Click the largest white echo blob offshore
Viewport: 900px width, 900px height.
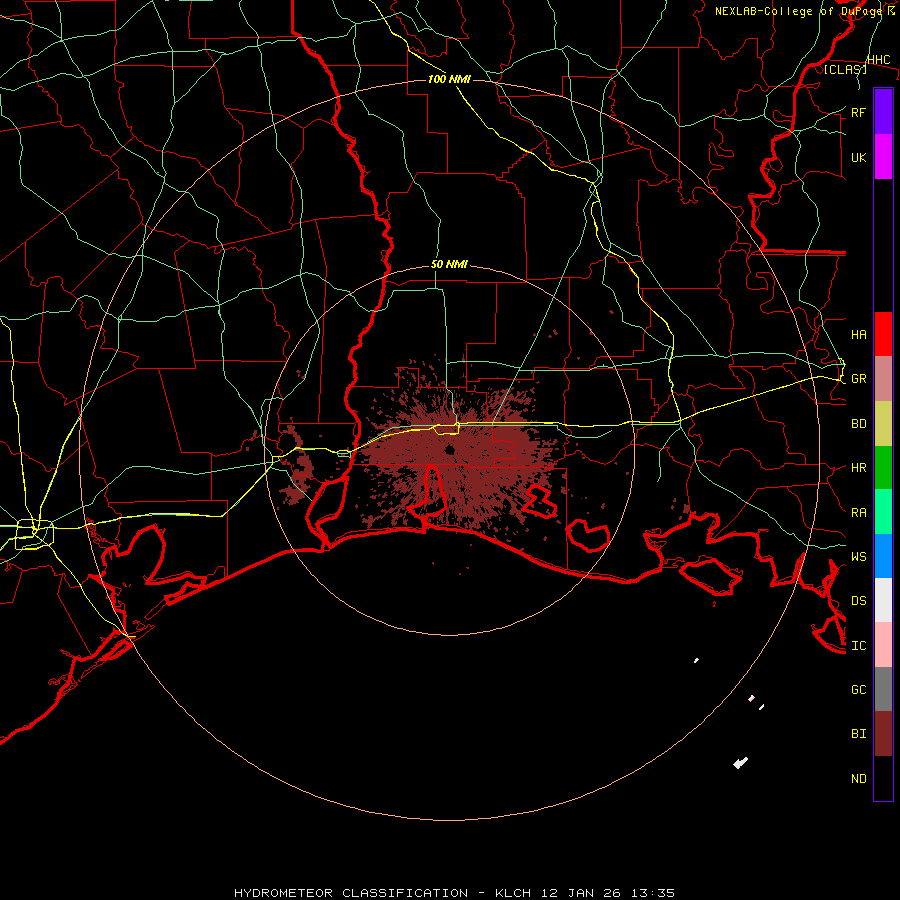(x=741, y=763)
